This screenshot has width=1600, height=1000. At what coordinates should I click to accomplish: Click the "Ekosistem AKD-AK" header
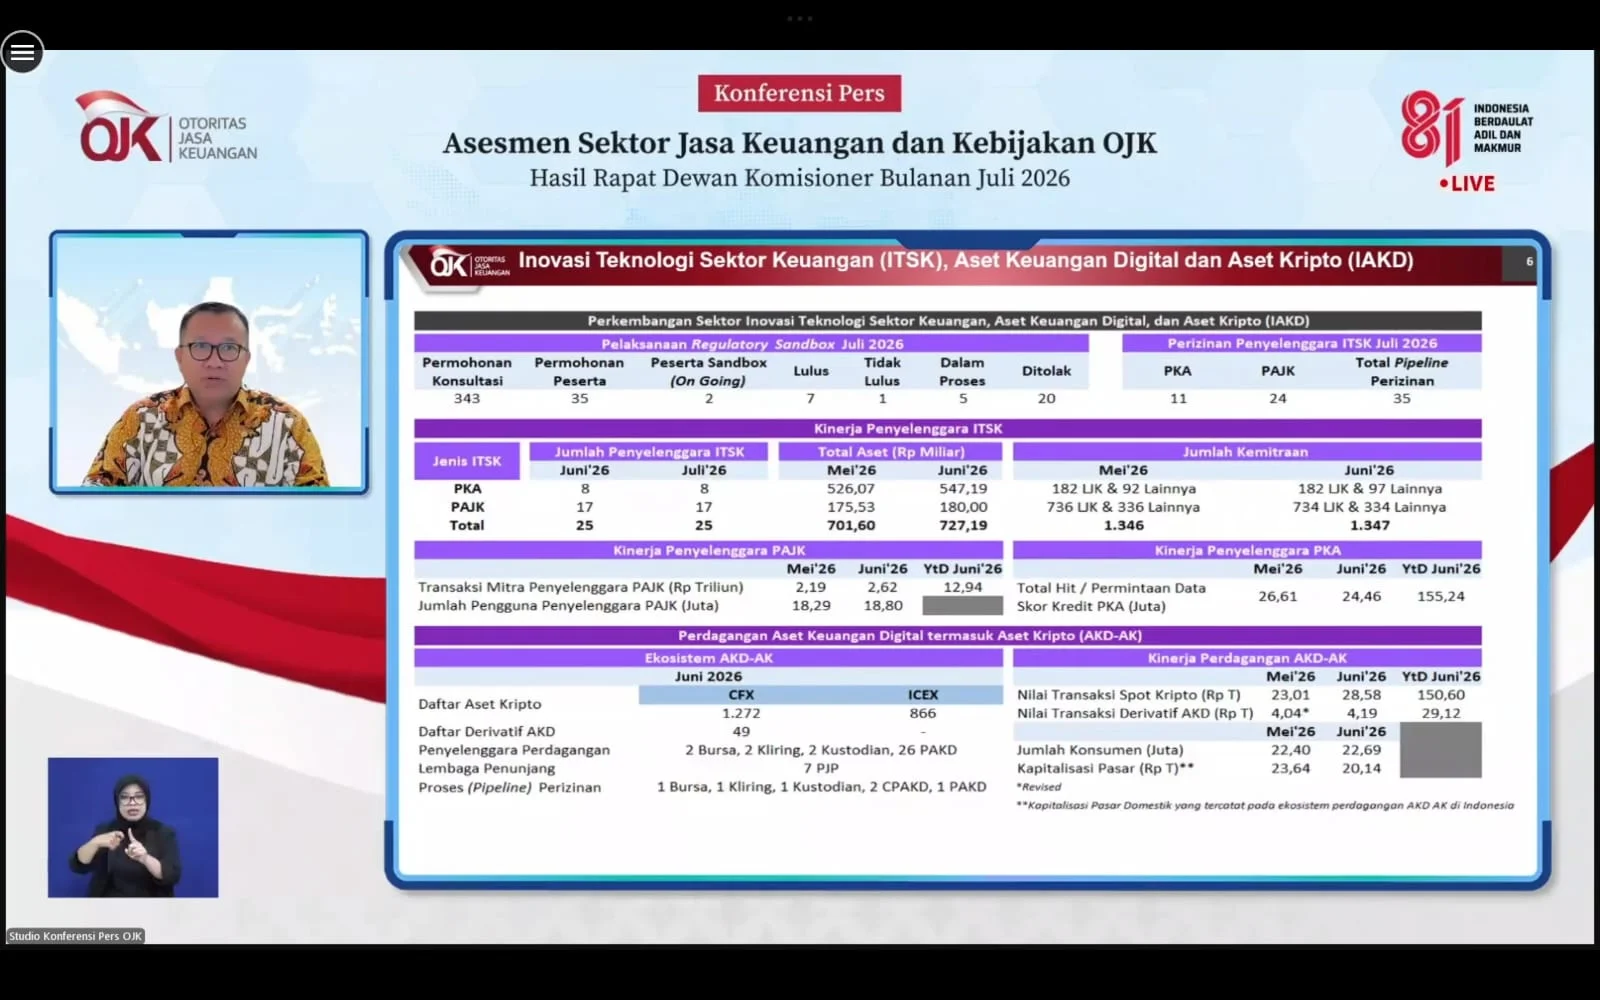coord(709,658)
